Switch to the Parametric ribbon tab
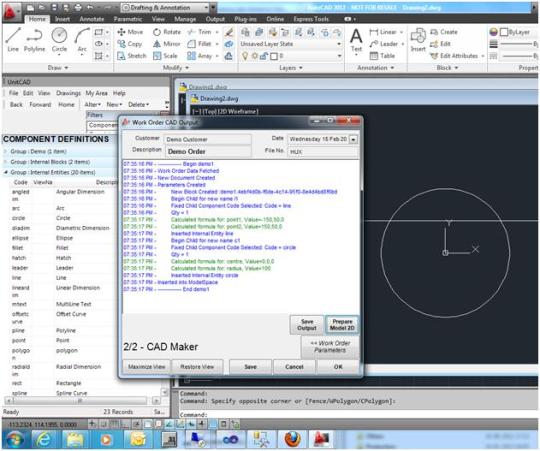 [x=128, y=19]
